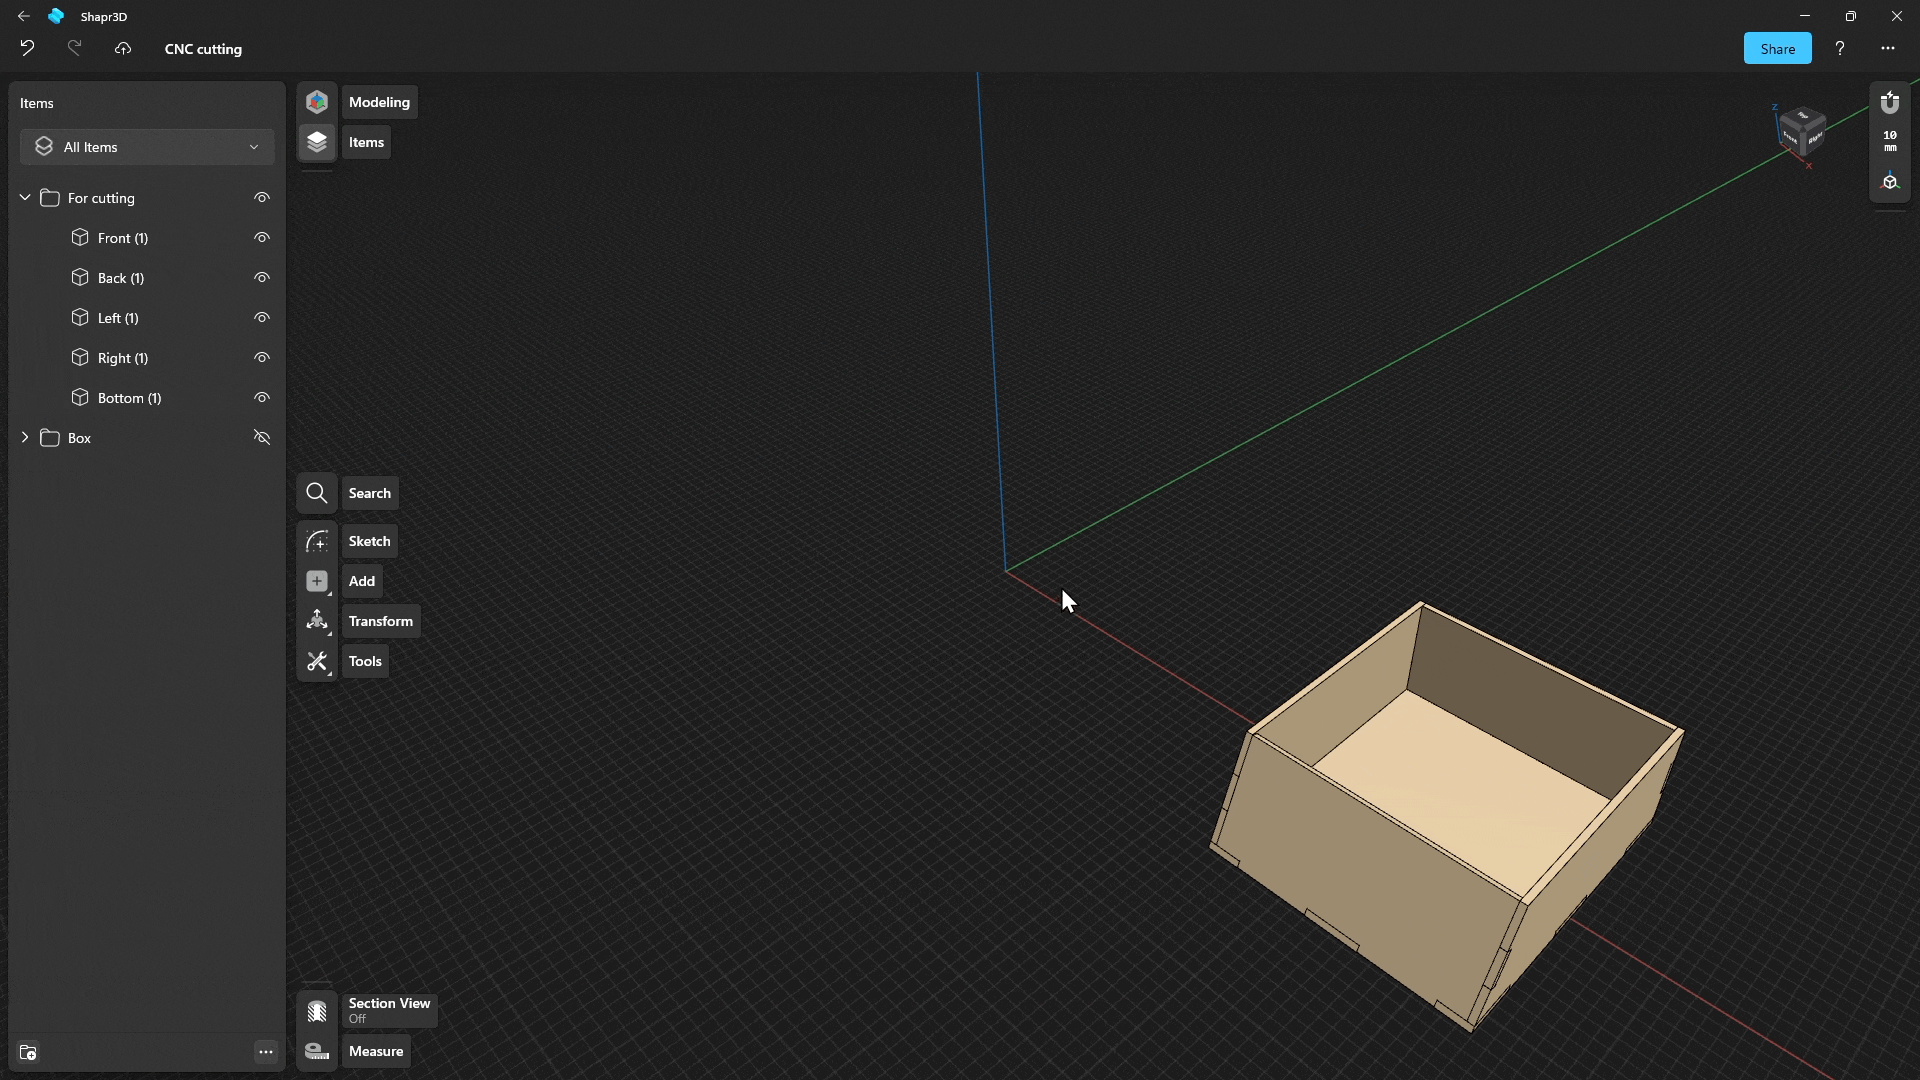Open the Items panel ellipsis menu
The image size is (1920, 1080).
(265, 1051)
